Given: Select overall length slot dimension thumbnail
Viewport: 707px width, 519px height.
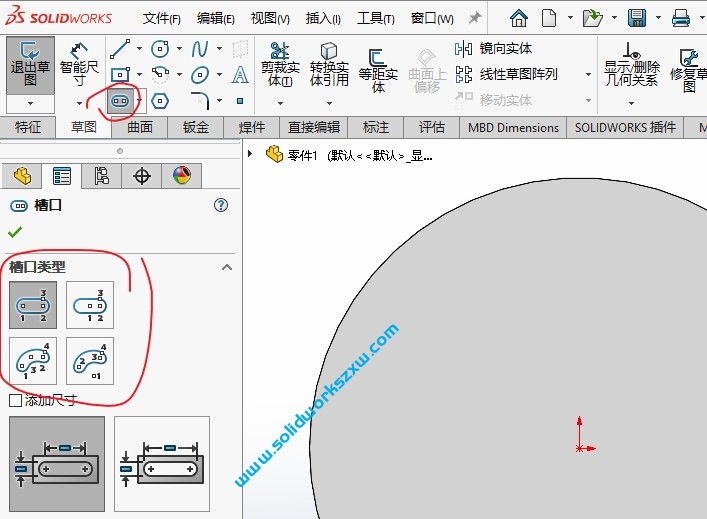Looking at the screenshot, I should click(162, 465).
